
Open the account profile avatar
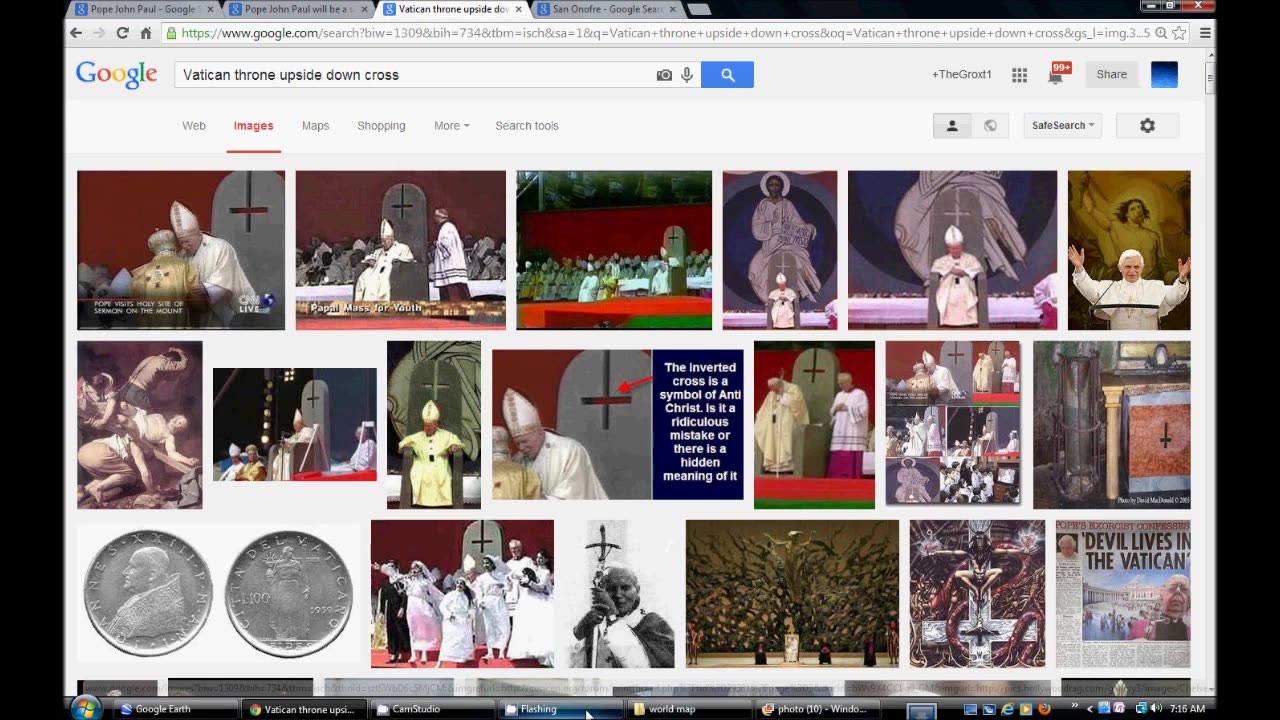[1164, 75]
